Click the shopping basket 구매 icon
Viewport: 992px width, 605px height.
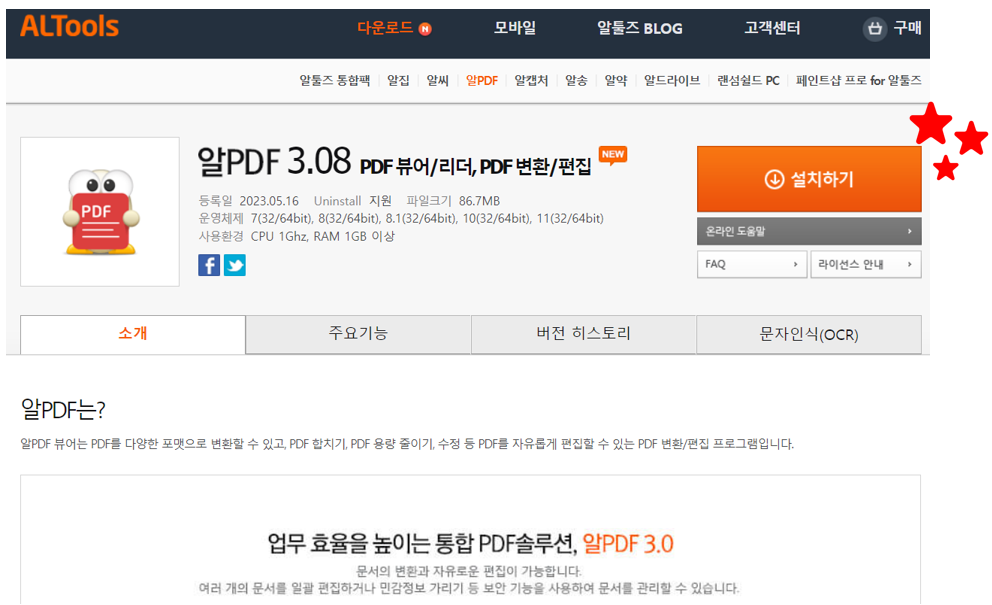875,28
